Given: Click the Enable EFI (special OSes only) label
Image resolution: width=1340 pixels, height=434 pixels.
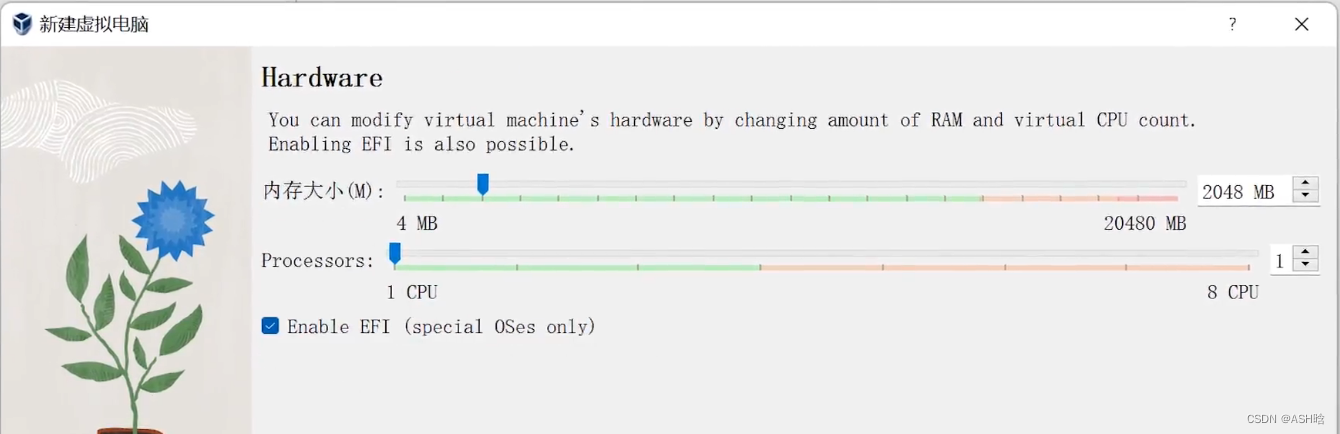Looking at the screenshot, I should pos(441,327).
